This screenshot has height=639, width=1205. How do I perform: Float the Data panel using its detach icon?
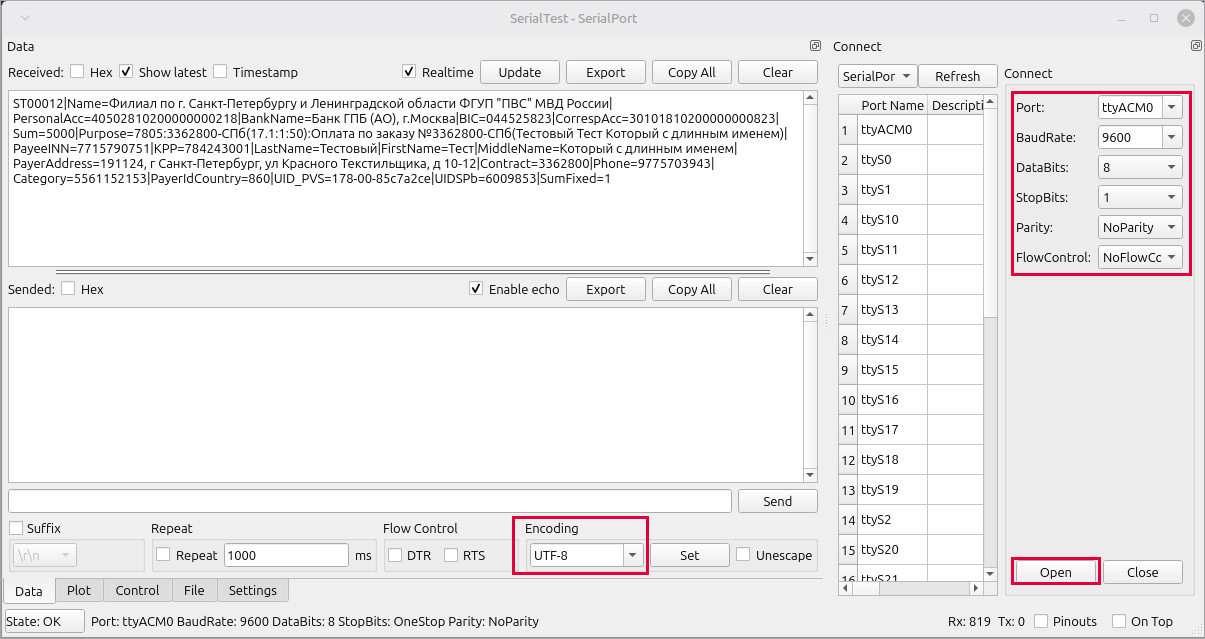click(815, 46)
